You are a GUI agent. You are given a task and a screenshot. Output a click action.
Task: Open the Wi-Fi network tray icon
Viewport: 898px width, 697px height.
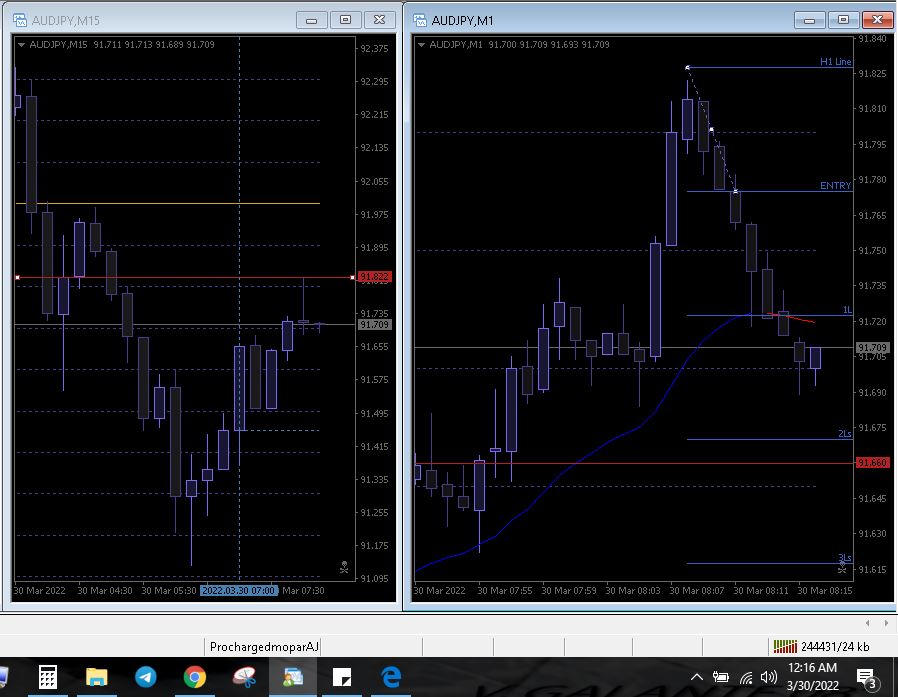coord(746,678)
